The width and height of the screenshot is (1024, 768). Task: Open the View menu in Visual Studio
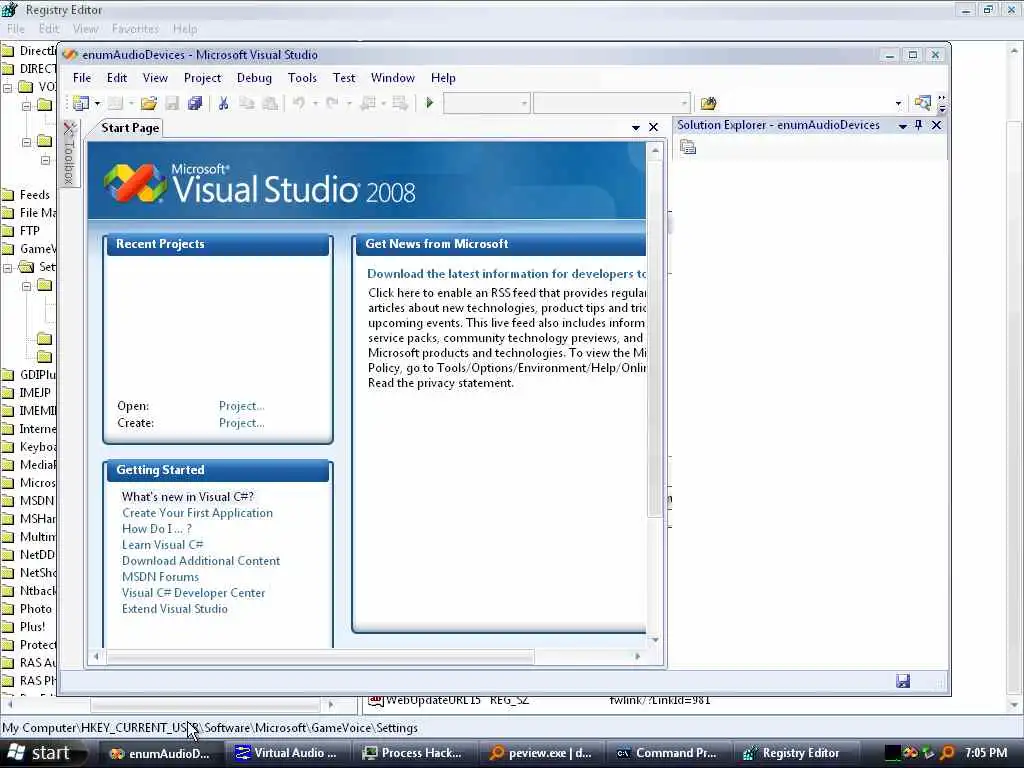click(x=155, y=78)
